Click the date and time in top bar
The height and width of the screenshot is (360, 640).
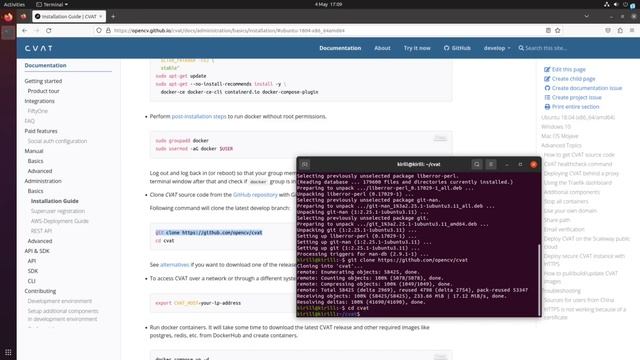pos(328,4)
